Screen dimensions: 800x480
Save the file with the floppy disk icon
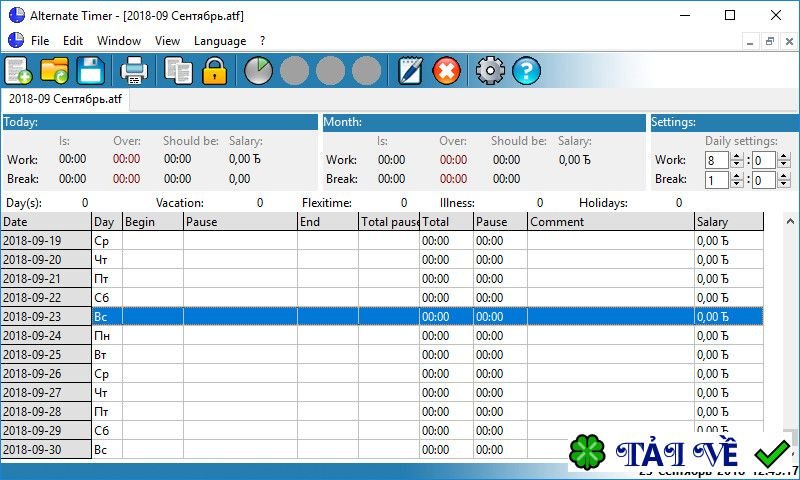(x=92, y=71)
